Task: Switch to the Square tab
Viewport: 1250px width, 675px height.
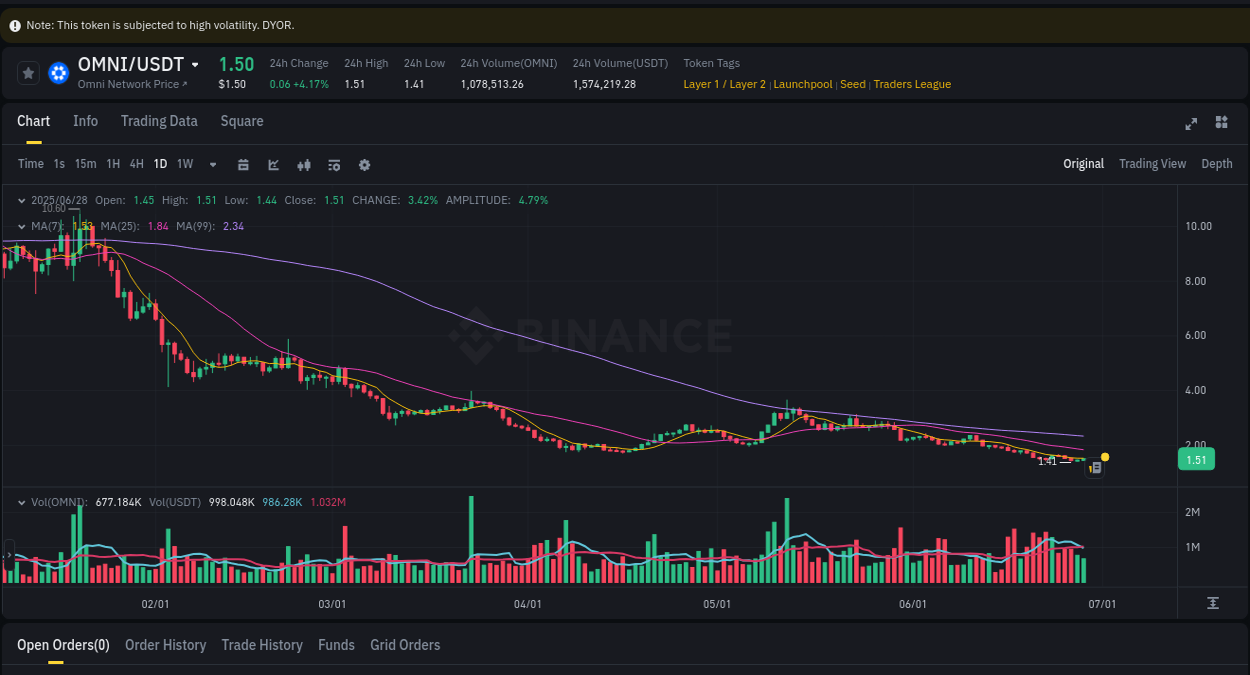Action: (241, 121)
